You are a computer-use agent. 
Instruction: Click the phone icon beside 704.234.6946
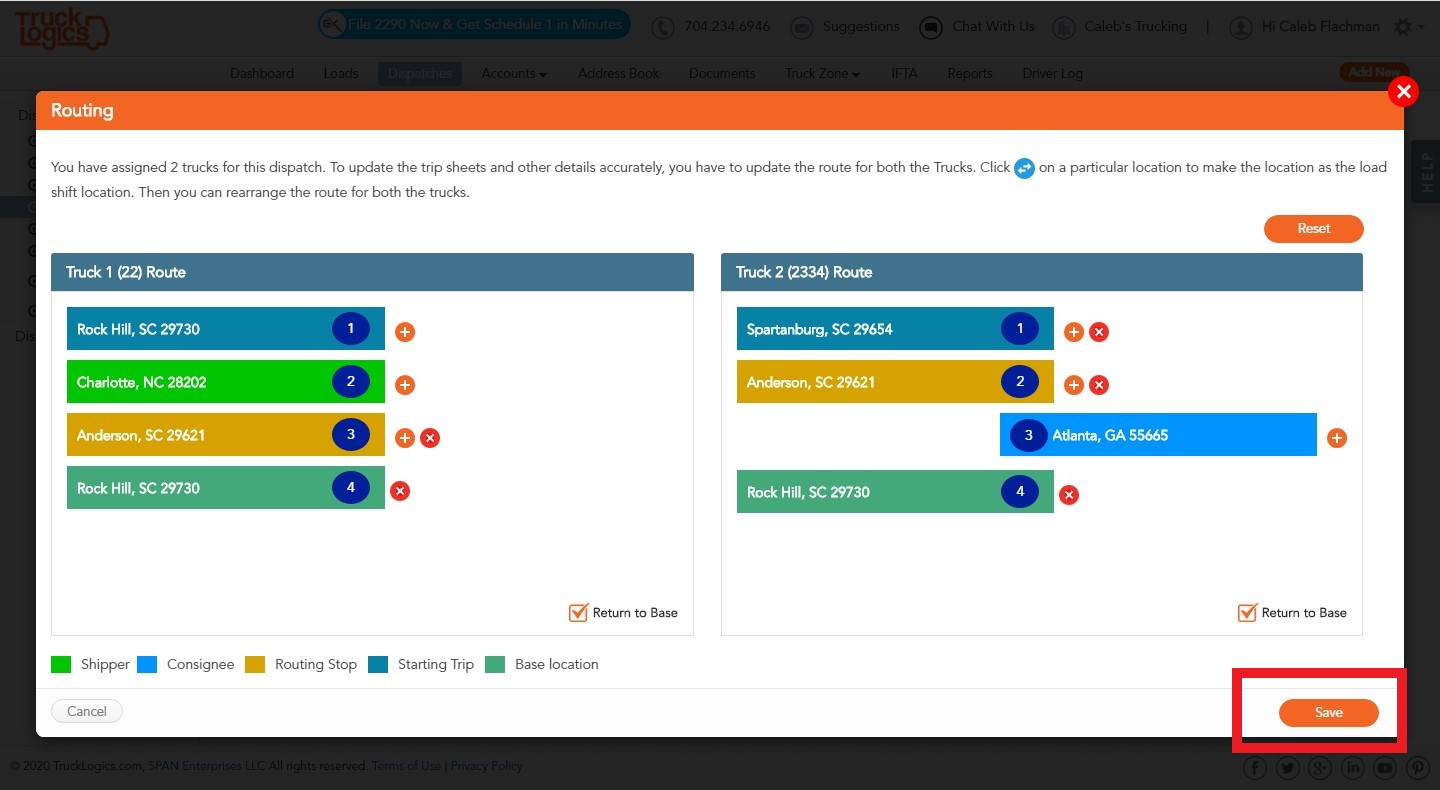tap(663, 28)
